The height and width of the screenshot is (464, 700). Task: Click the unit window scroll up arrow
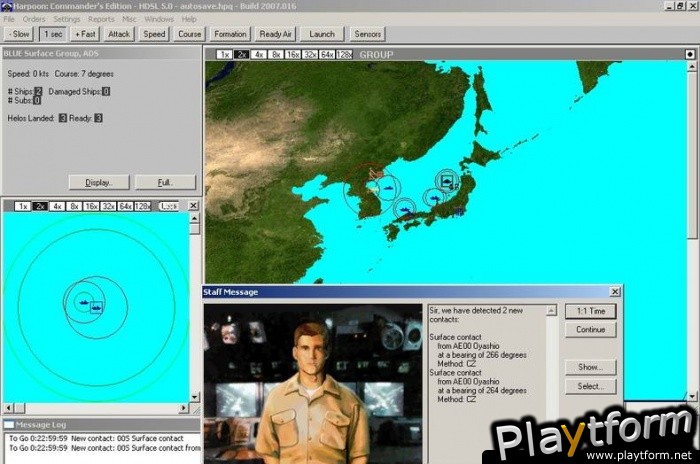[x=194, y=218]
